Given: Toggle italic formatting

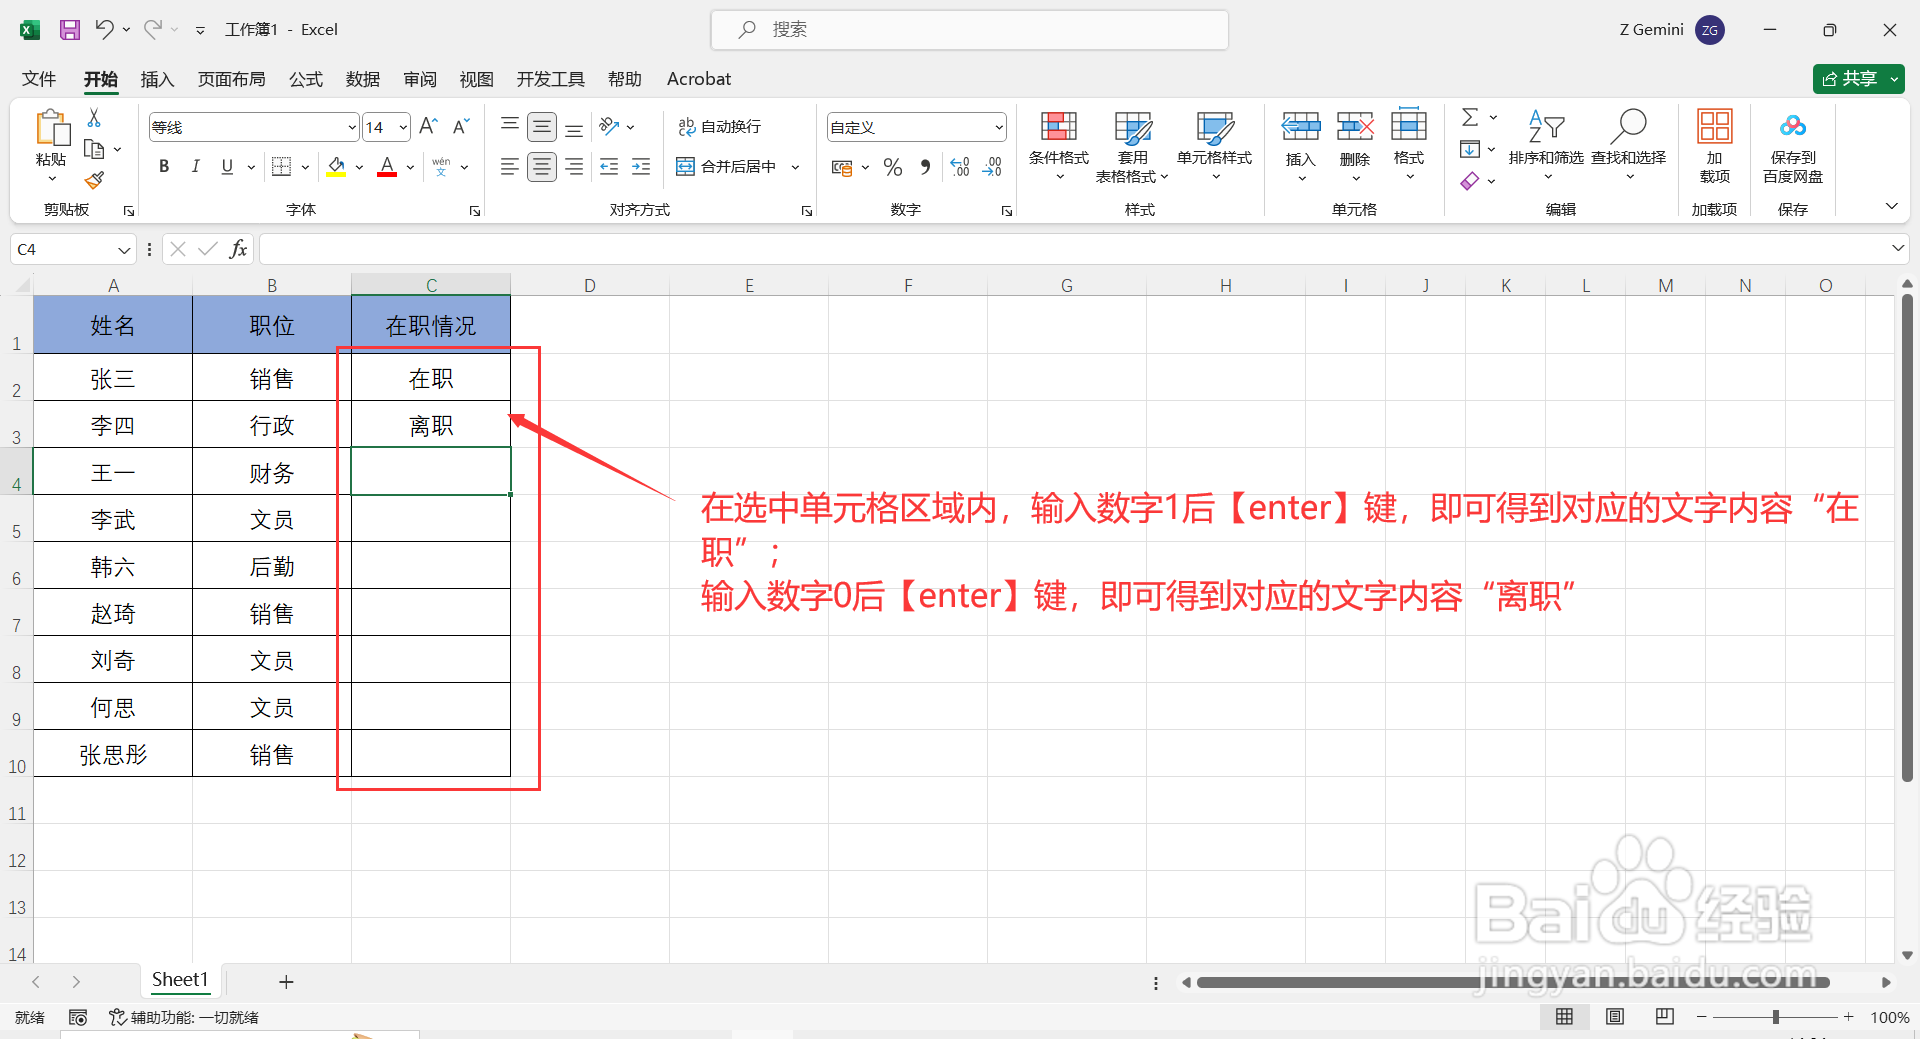Looking at the screenshot, I should coord(196,166).
